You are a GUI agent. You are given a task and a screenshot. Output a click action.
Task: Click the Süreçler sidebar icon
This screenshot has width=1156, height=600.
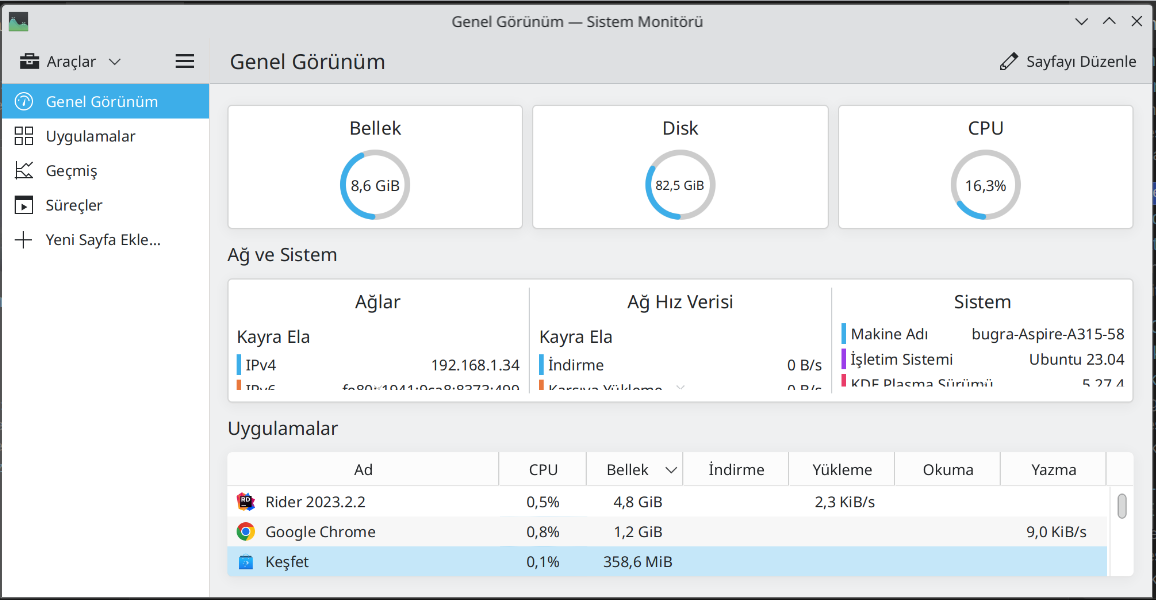tap(24, 205)
